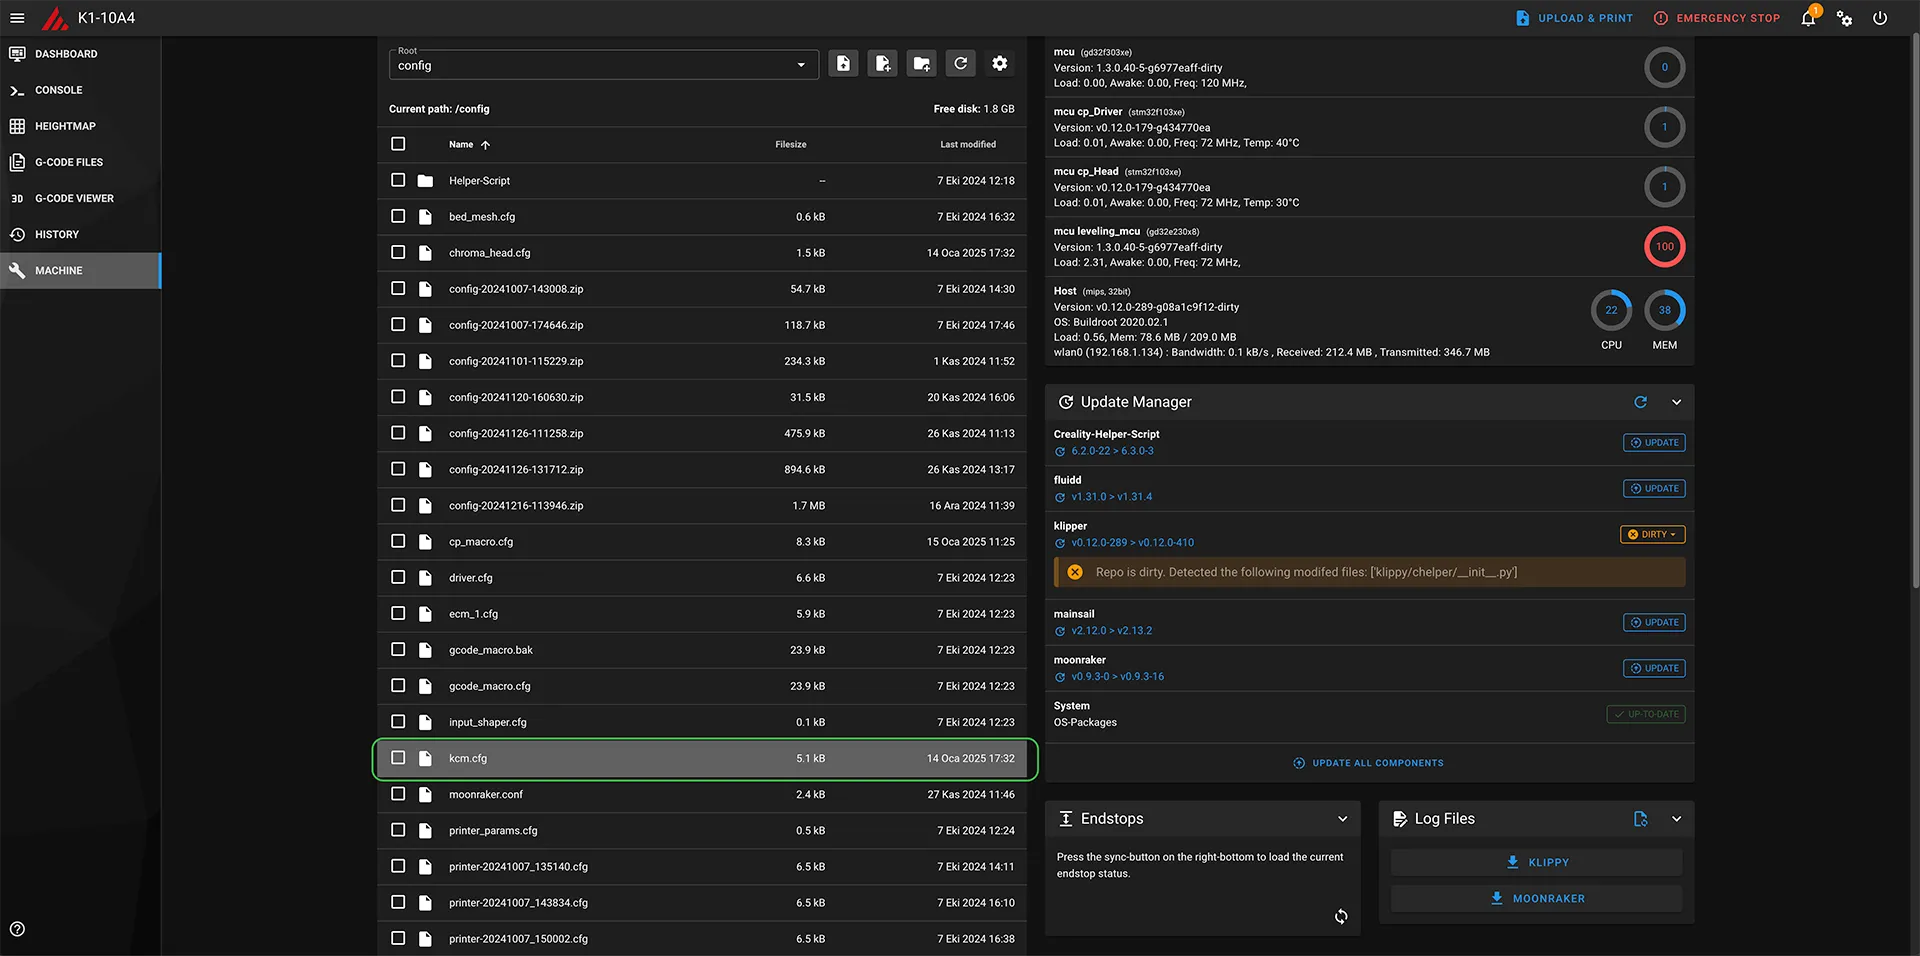1920x956 pixels.
Task: Check the driver.cfg checkbox
Action: pyautogui.click(x=398, y=577)
